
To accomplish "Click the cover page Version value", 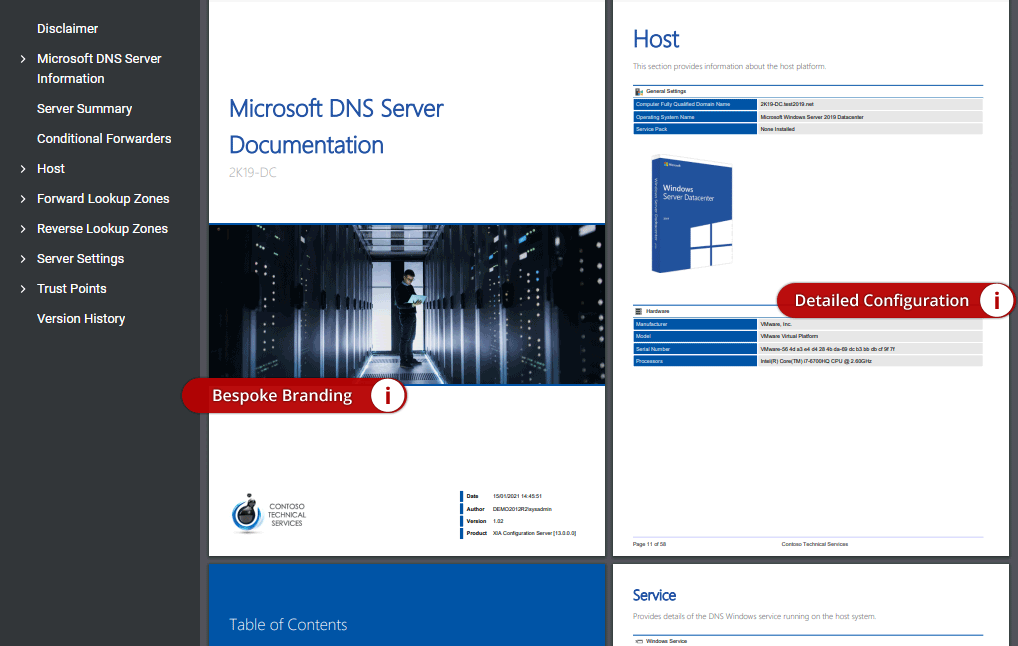I will [x=498, y=521].
